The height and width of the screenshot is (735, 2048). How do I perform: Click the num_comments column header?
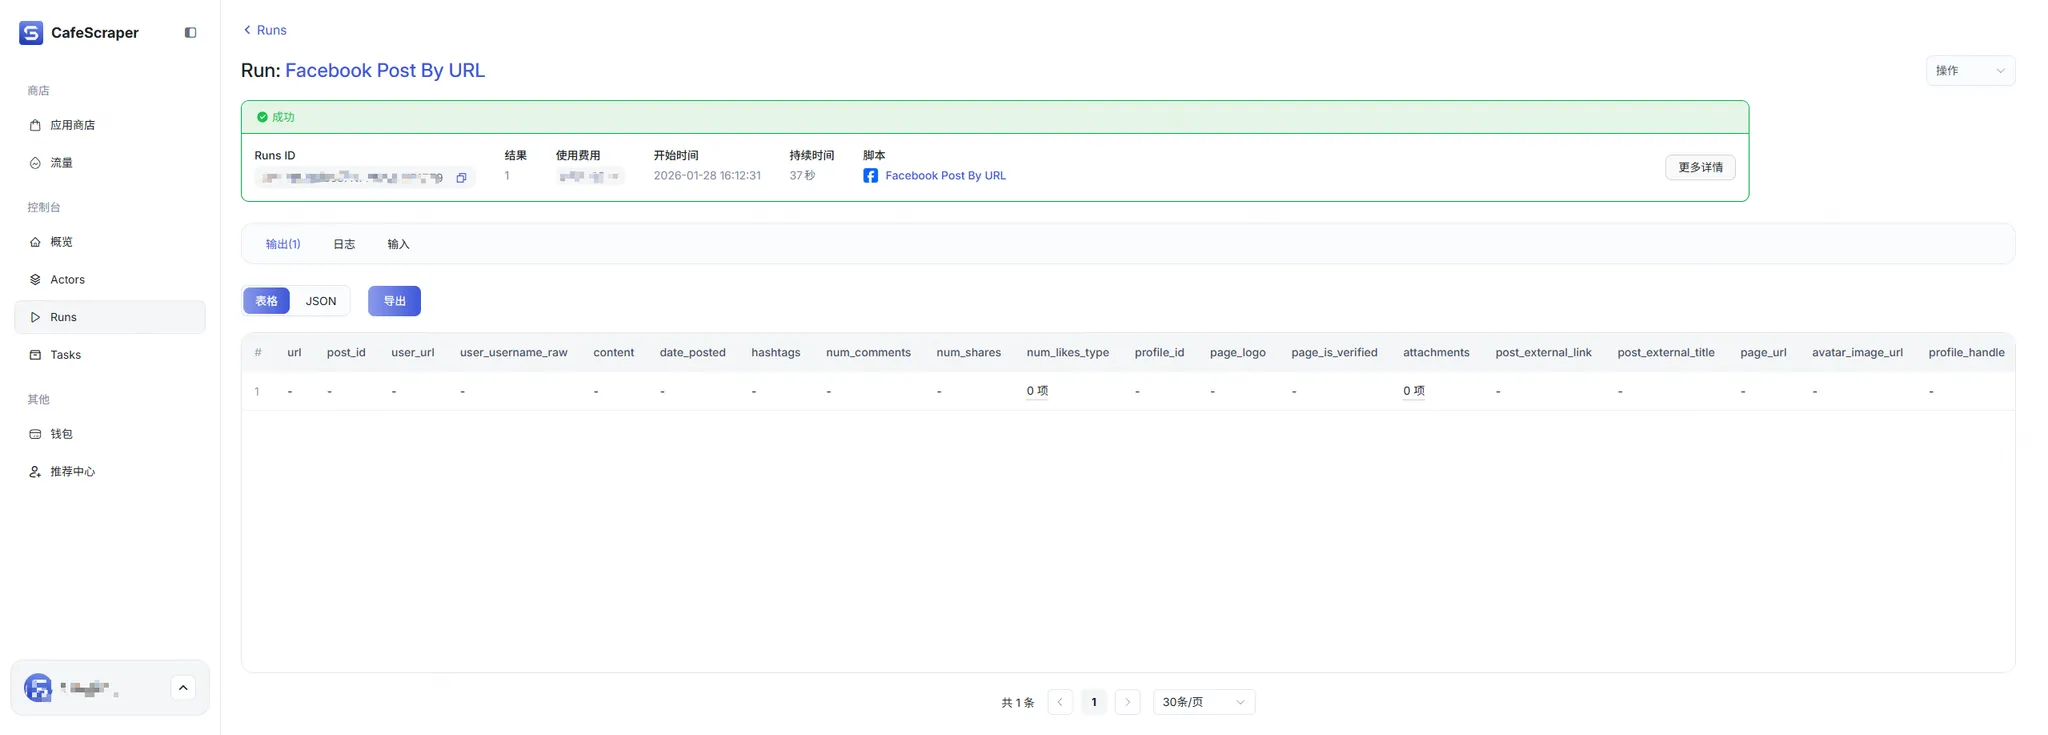click(x=868, y=353)
